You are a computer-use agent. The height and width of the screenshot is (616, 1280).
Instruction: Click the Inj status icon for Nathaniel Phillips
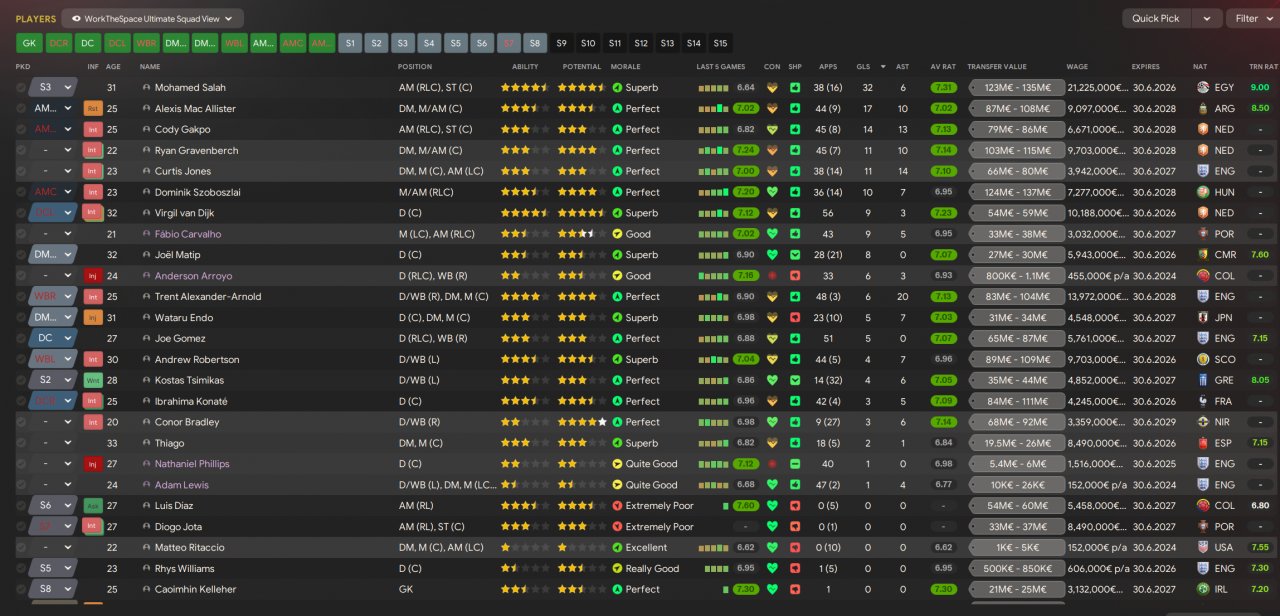93,464
